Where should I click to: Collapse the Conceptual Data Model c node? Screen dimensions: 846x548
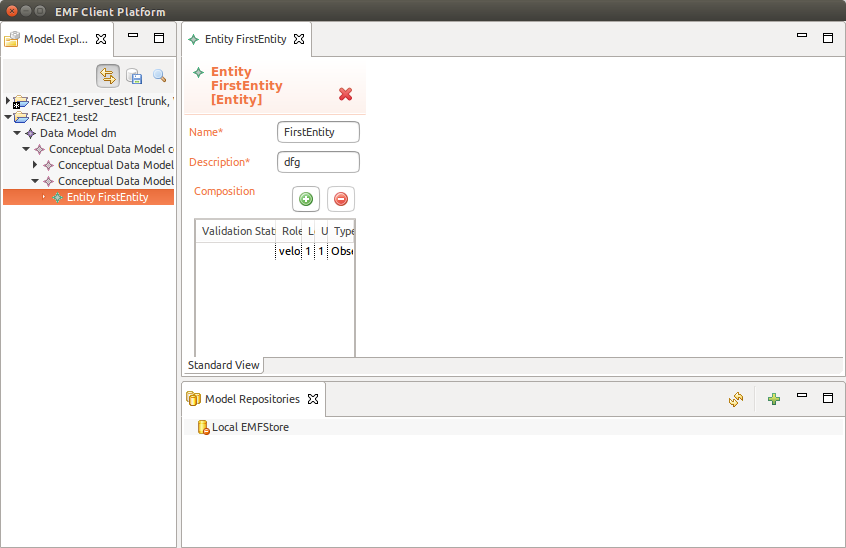[x=26, y=149]
